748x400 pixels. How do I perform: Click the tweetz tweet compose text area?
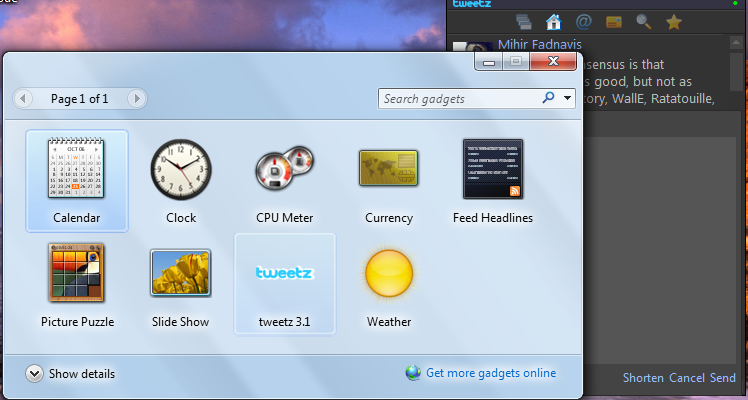tap(661, 250)
